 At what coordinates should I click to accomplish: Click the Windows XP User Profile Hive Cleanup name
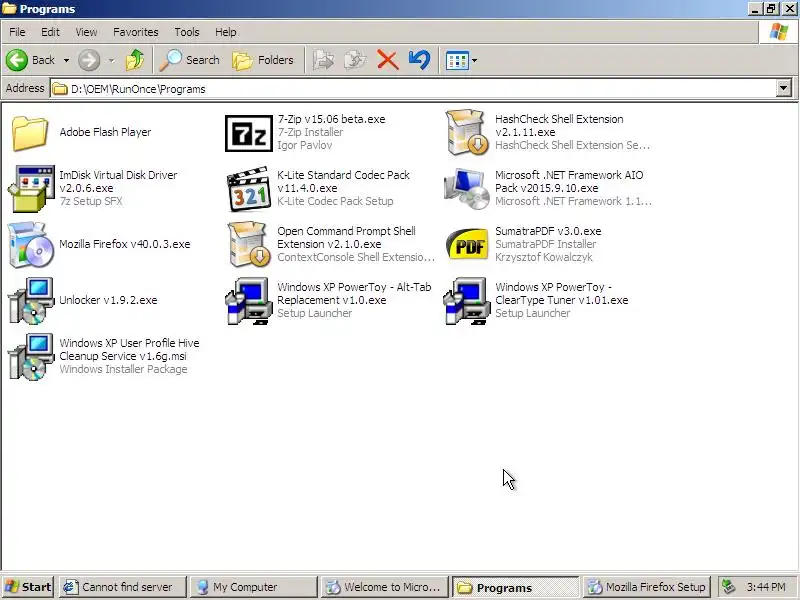129,349
